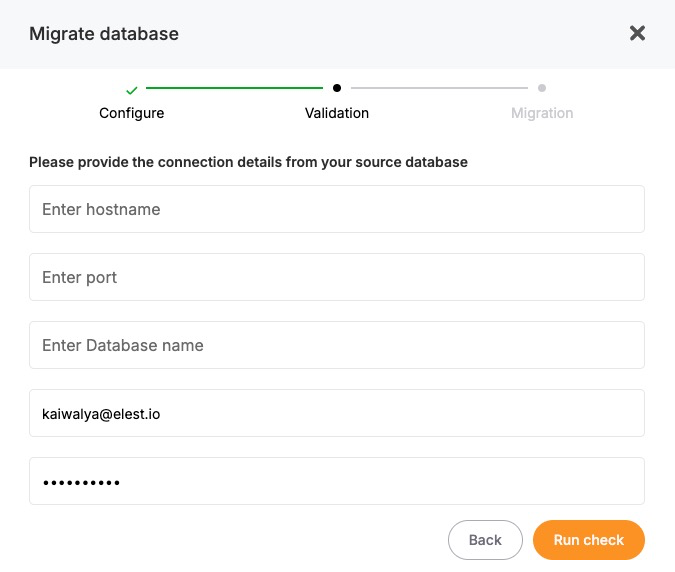Click into the Enter port field
675x572 pixels.
[x=337, y=277]
